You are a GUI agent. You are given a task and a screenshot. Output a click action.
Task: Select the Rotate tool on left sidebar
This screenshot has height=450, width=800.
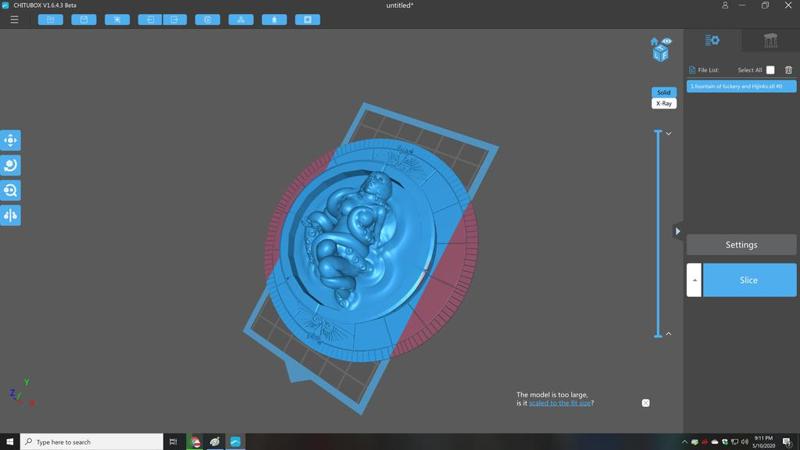click(10, 165)
